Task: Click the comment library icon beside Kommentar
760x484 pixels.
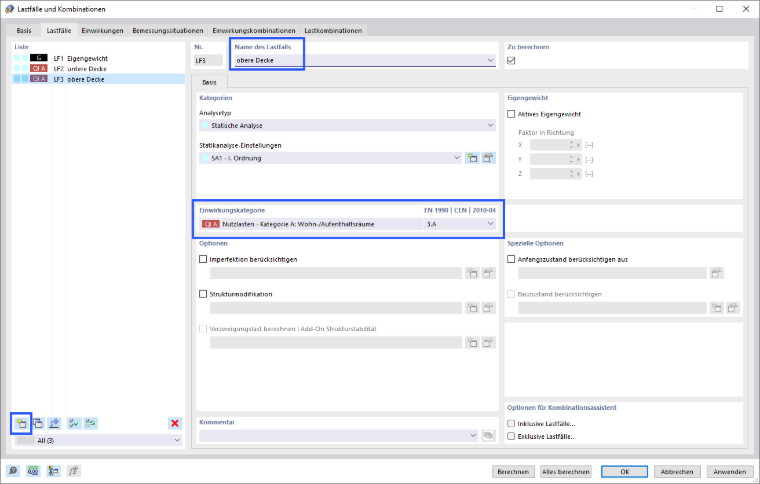Action: point(488,436)
